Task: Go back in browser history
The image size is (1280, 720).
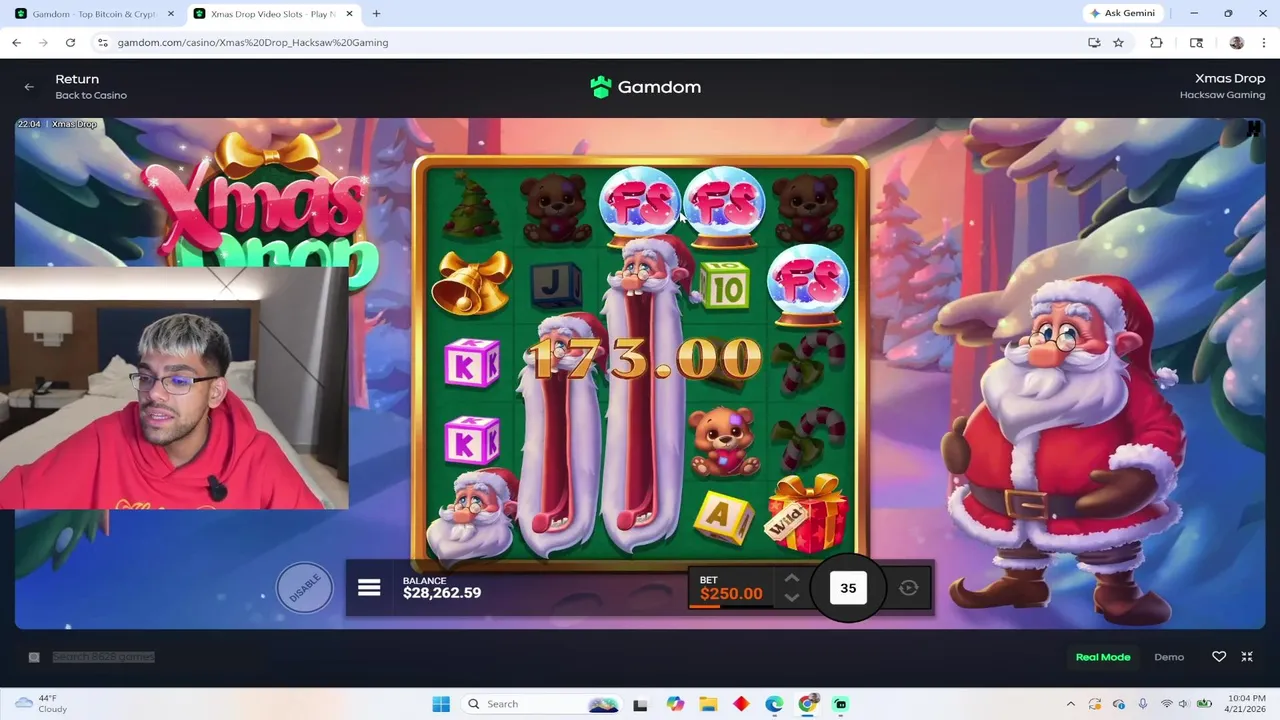Action: (x=16, y=42)
